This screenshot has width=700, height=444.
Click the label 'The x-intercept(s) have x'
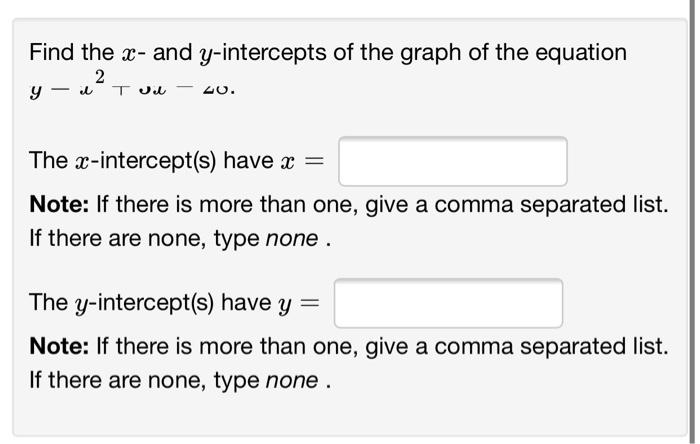pos(162,161)
